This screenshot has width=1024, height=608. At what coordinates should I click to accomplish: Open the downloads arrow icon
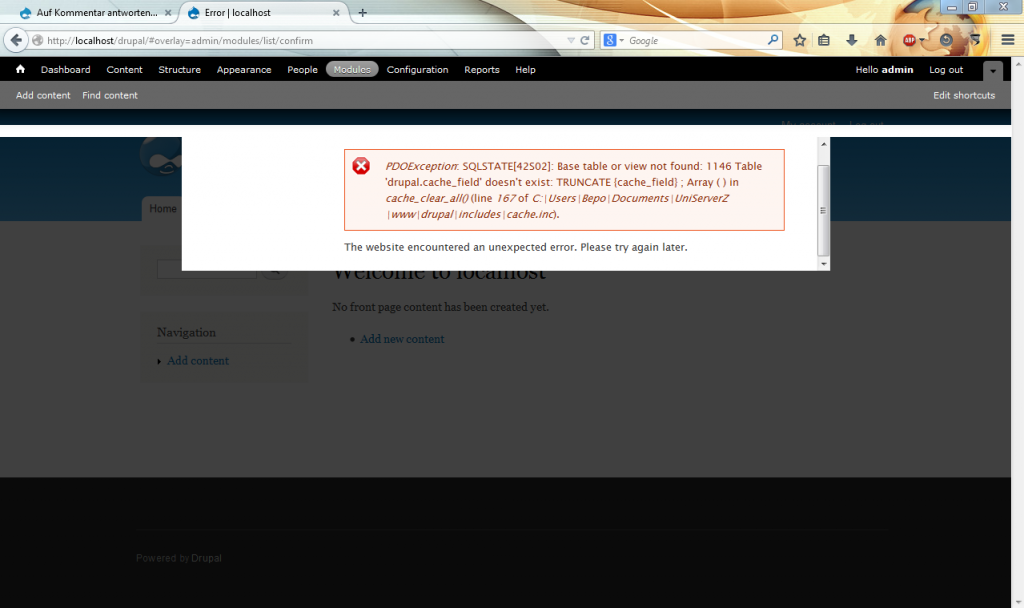pos(852,41)
